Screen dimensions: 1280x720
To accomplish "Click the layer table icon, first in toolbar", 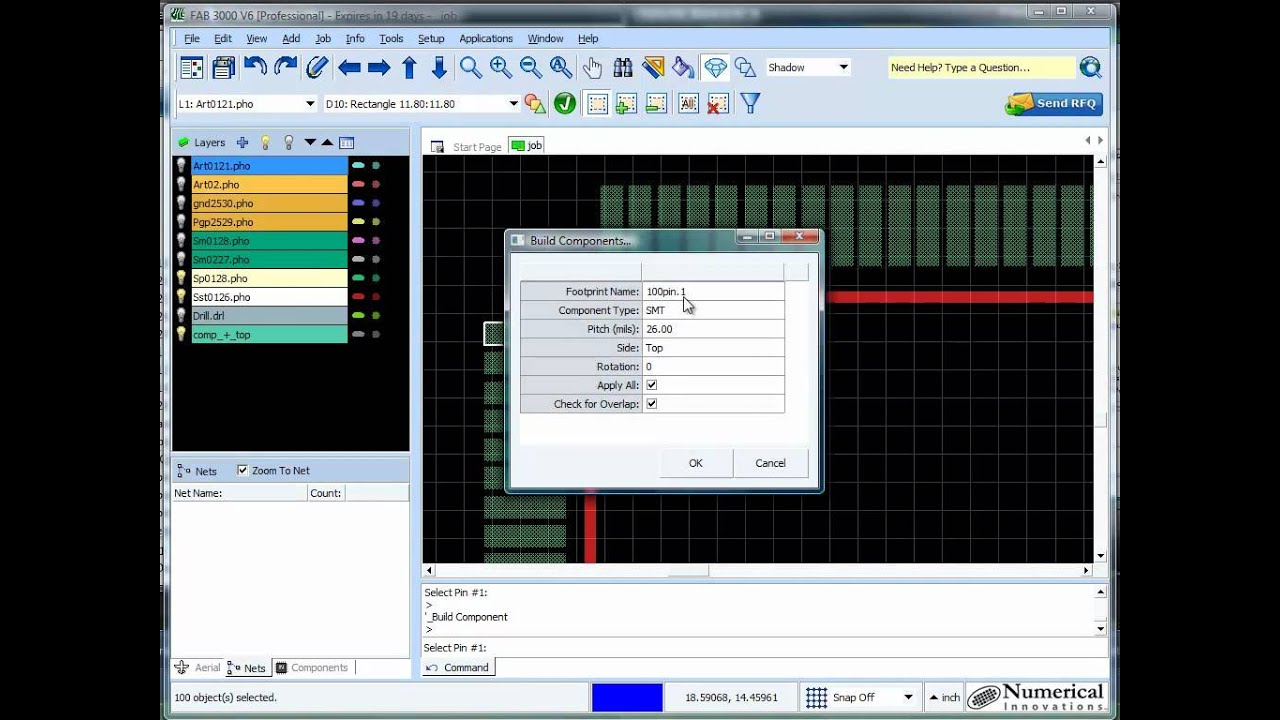I will 192,67.
